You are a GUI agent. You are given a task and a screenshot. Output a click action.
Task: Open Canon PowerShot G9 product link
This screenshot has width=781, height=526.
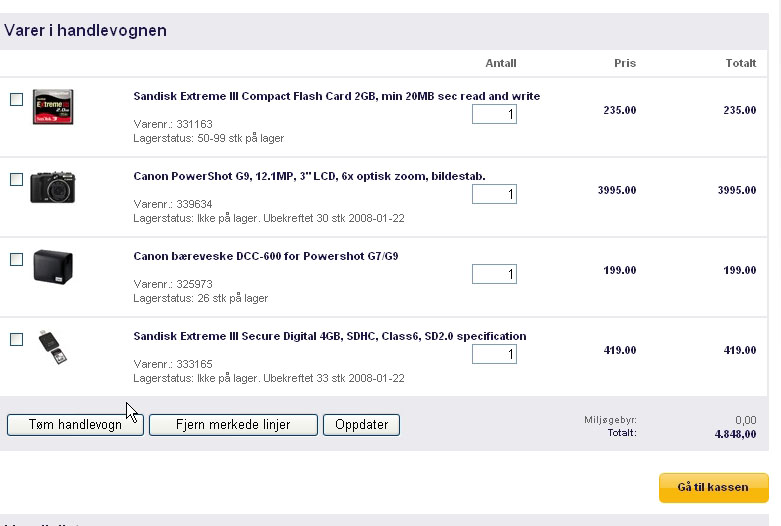(x=309, y=176)
